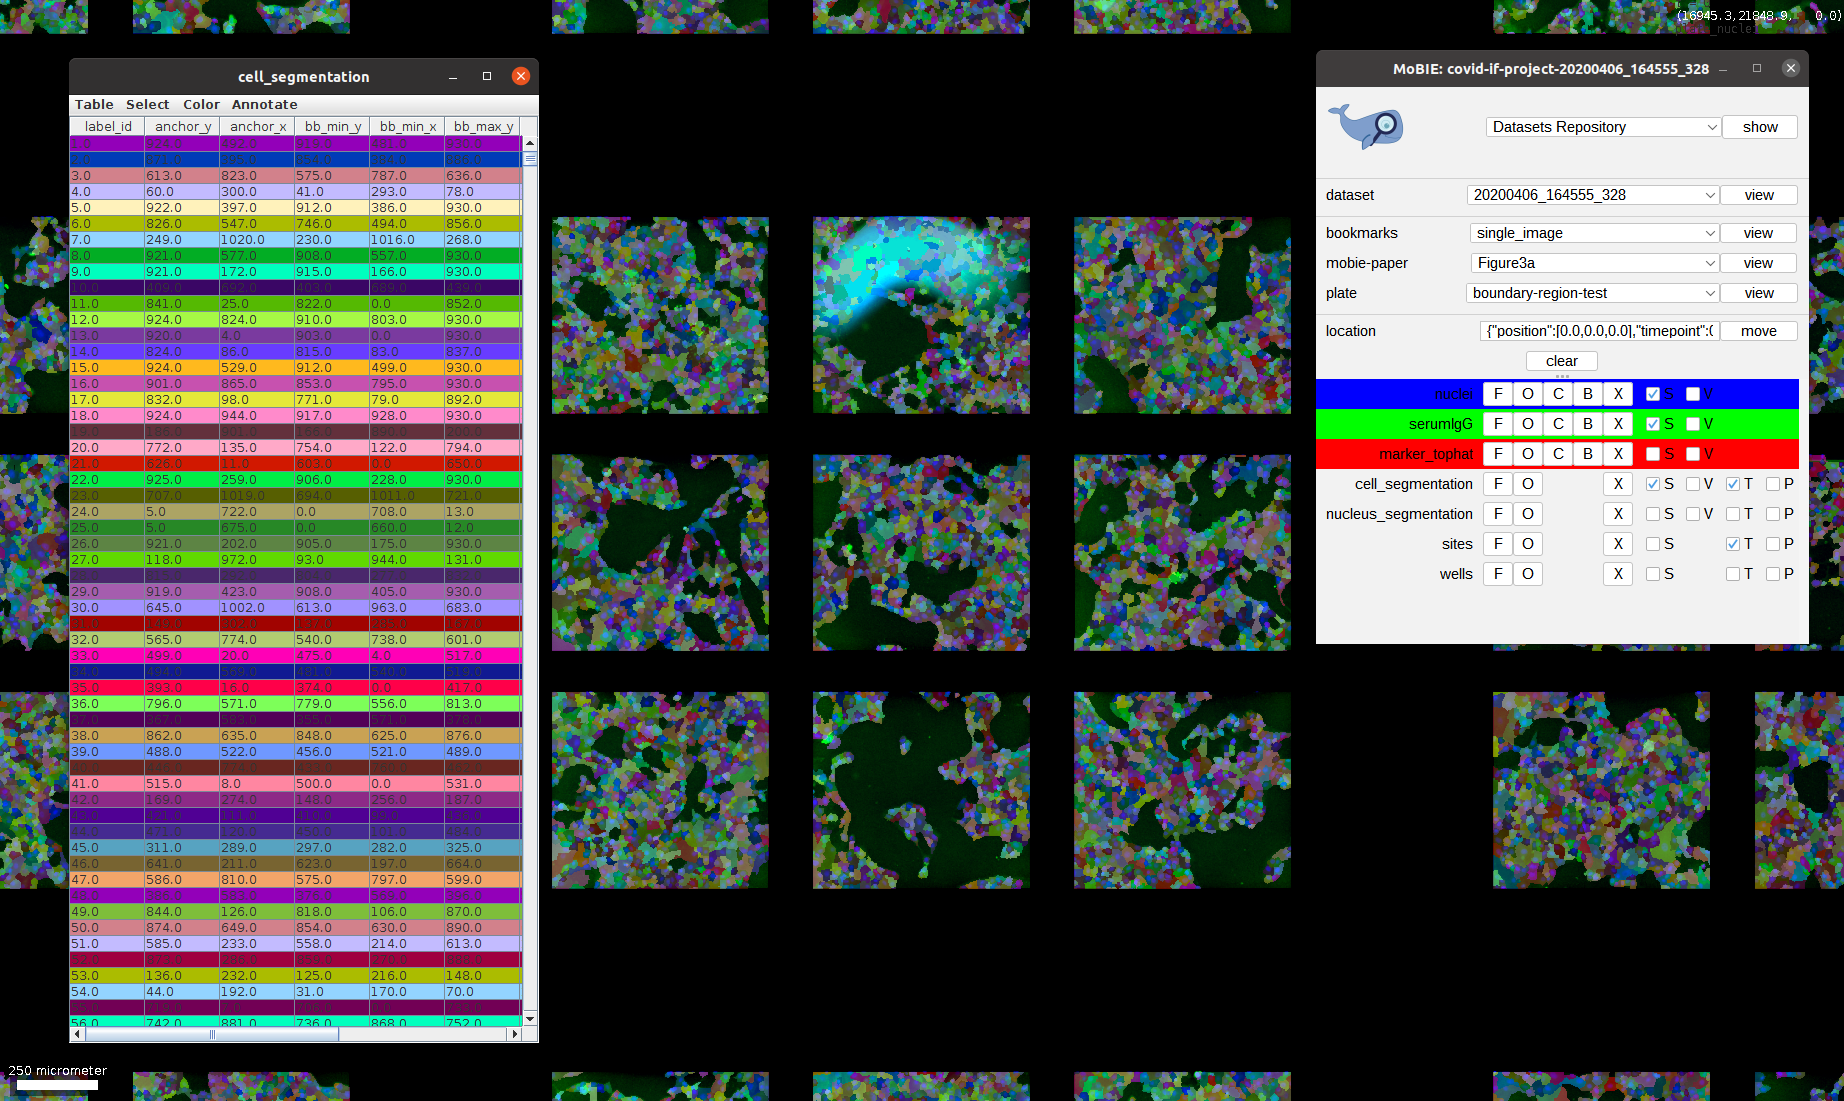The height and width of the screenshot is (1101, 1844).
Task: Open the Annotate menu
Action: (x=264, y=105)
